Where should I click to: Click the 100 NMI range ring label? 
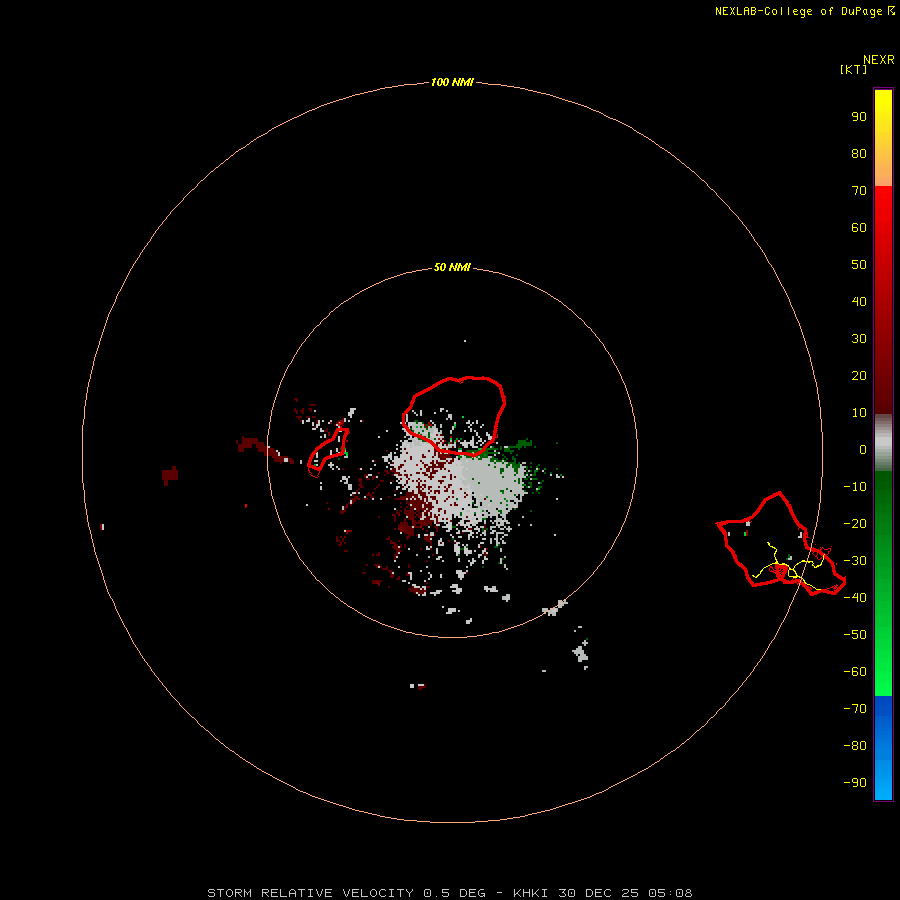(x=452, y=82)
